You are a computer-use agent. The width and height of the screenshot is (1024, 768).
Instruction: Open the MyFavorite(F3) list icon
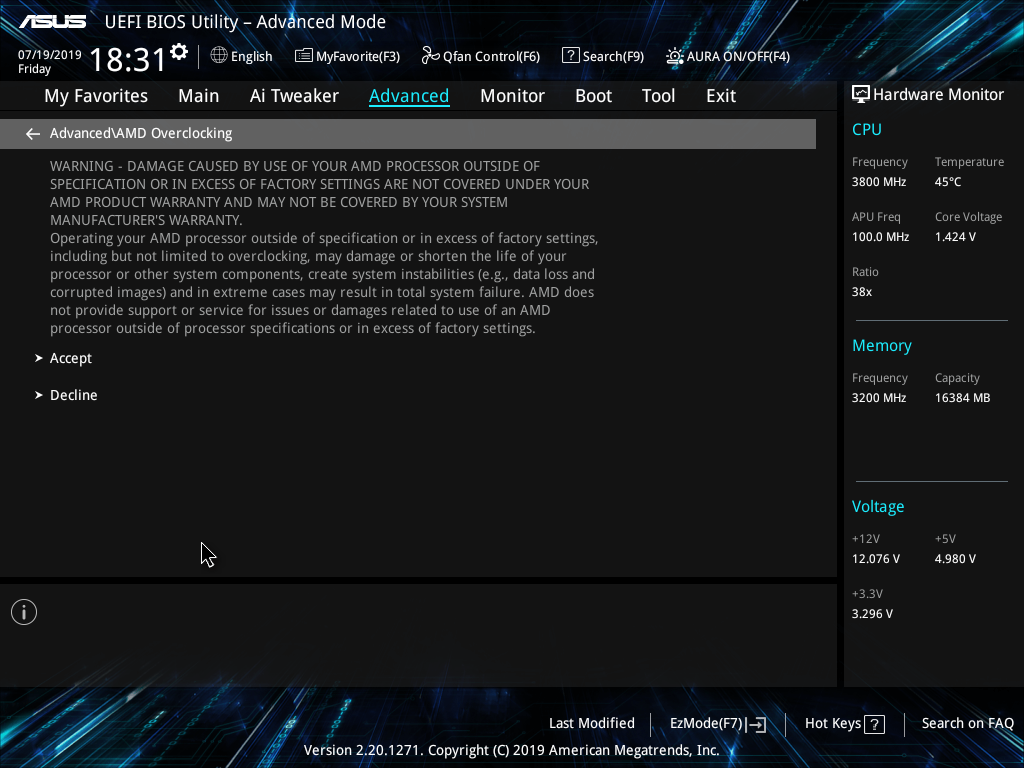click(x=304, y=56)
